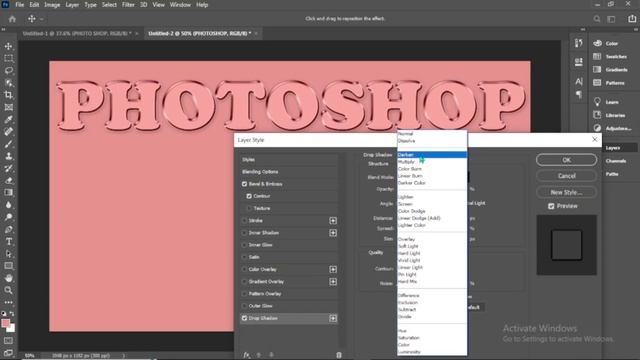The width and height of the screenshot is (640, 360).
Task: Choose Overlay in blend mode list
Action: (x=432, y=239)
